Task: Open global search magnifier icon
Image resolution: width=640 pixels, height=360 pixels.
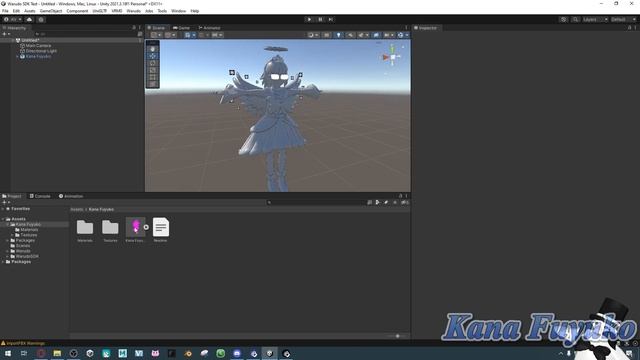Action: tap(575, 19)
